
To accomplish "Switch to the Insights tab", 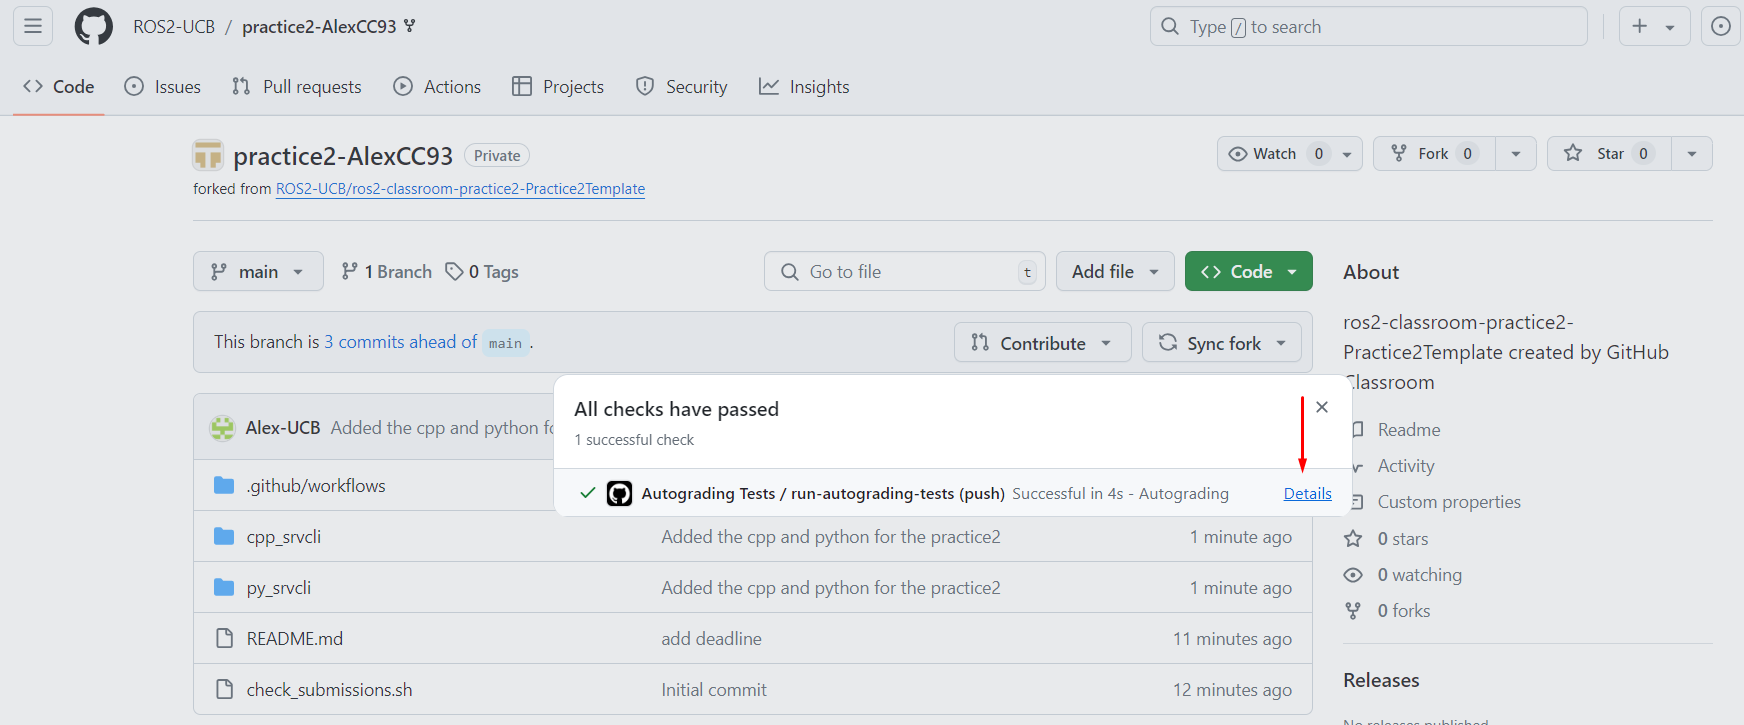I will 804,87.
